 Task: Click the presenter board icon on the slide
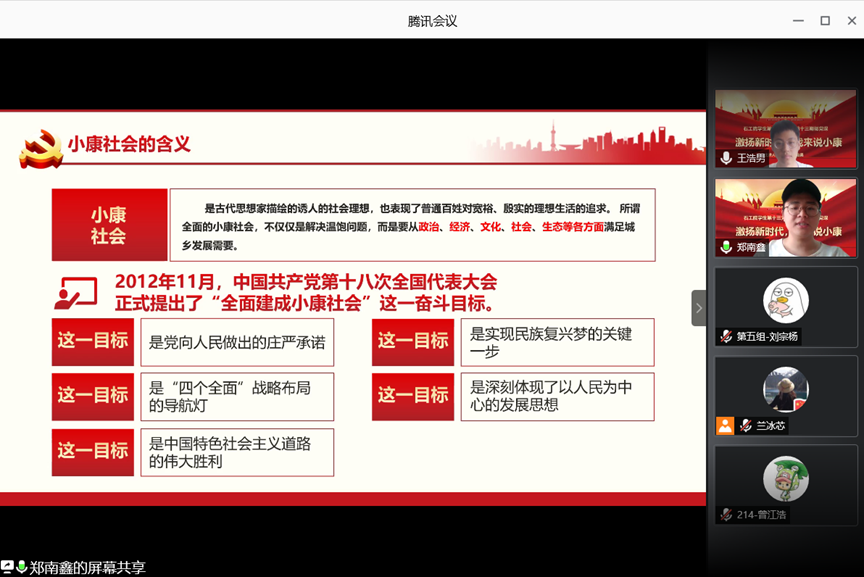[x=76, y=293]
